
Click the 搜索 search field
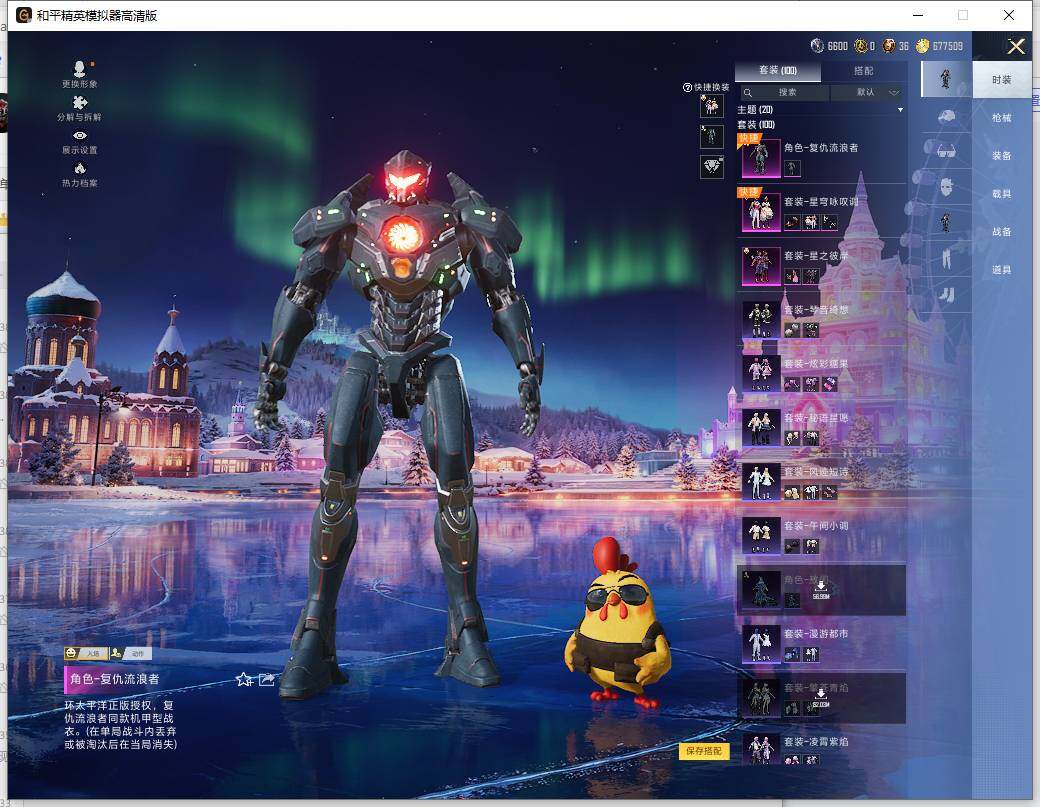point(783,92)
